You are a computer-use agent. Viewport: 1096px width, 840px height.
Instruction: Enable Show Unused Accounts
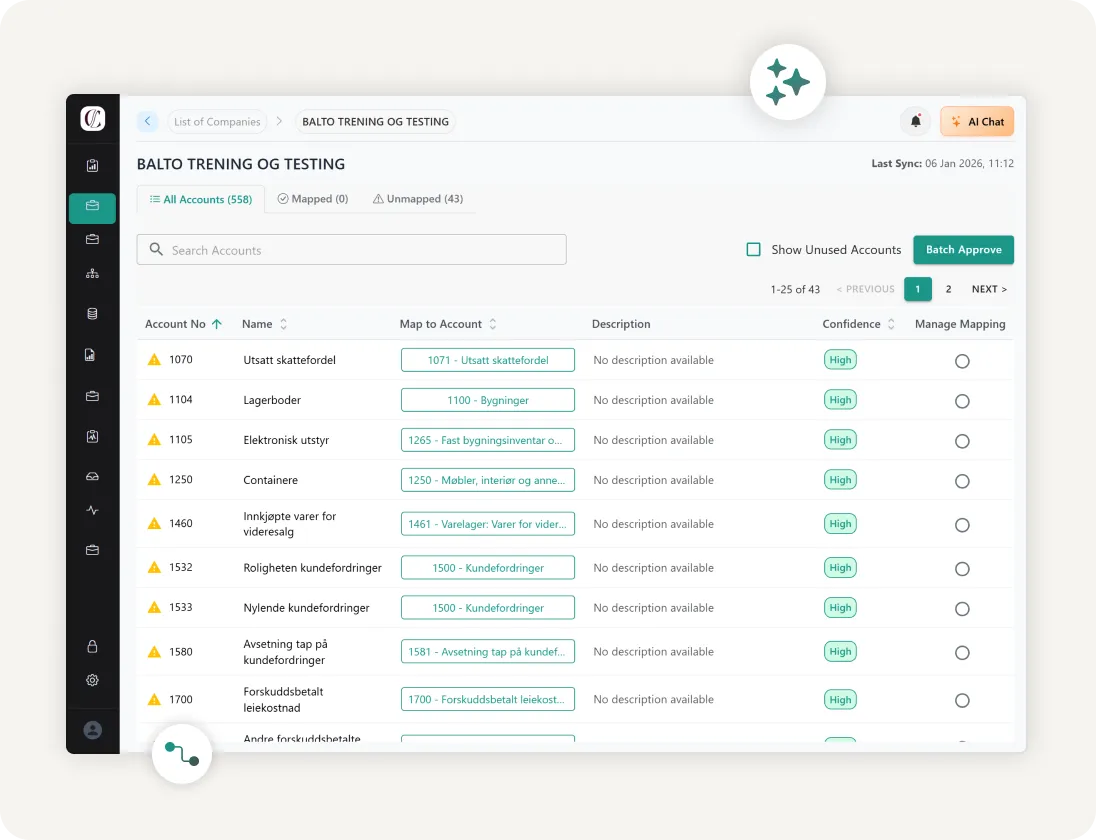[x=753, y=249]
